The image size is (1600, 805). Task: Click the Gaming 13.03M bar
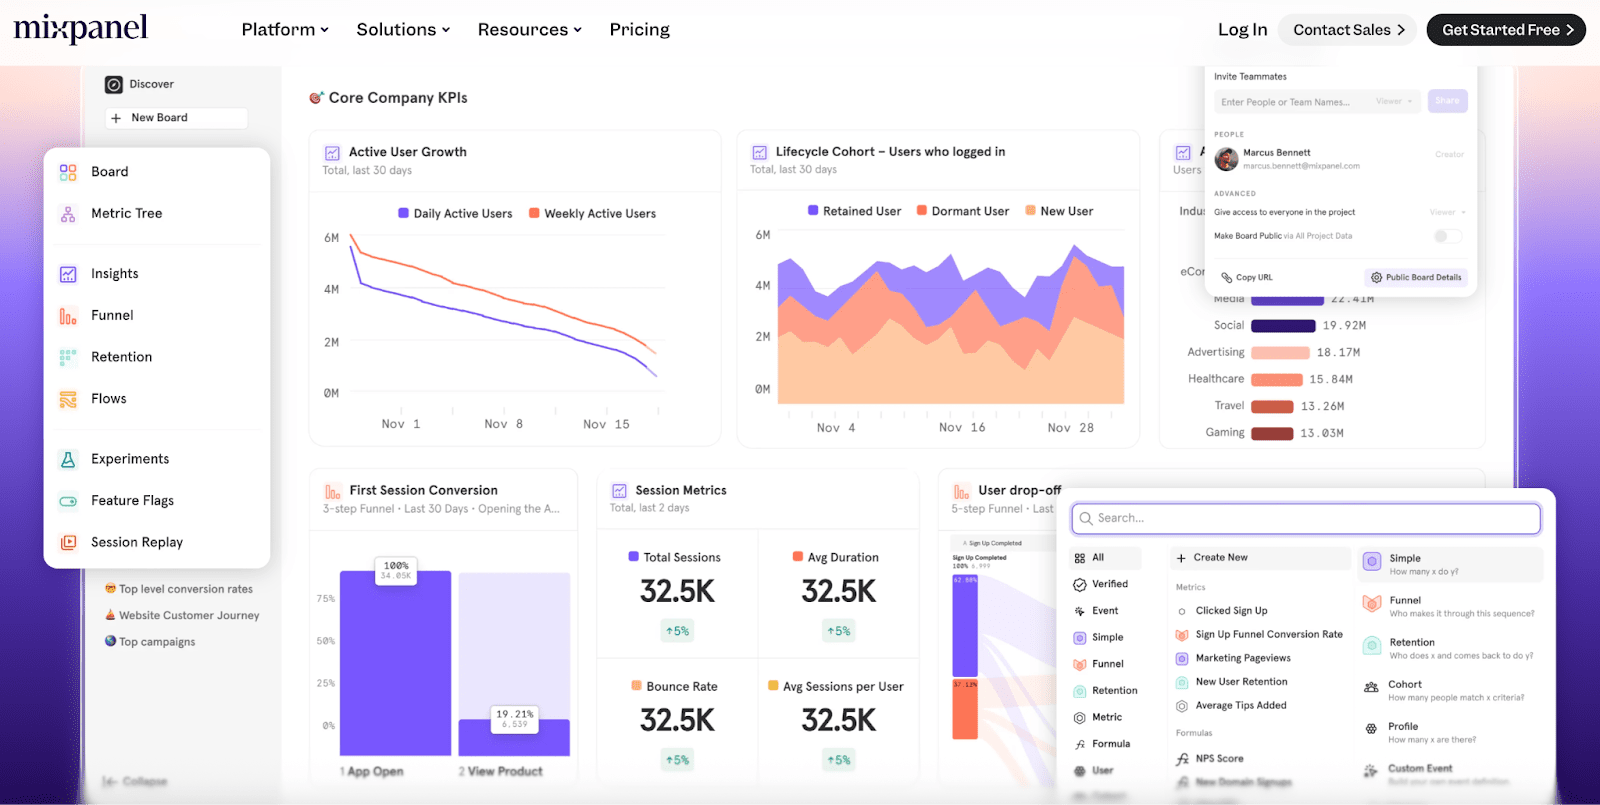click(1272, 434)
